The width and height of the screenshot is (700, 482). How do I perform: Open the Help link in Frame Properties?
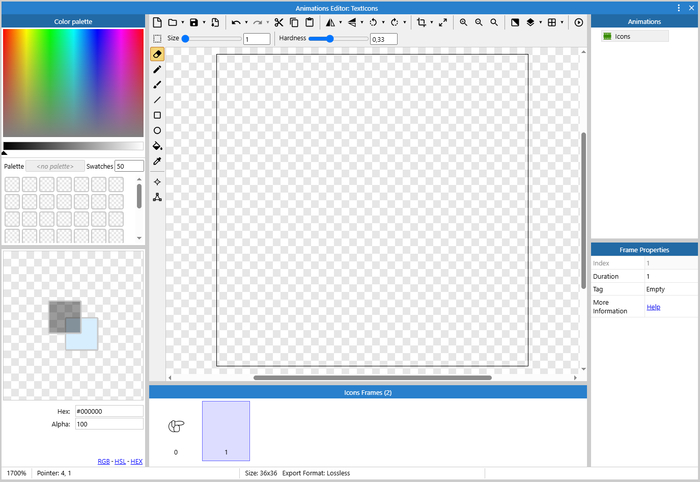click(653, 307)
